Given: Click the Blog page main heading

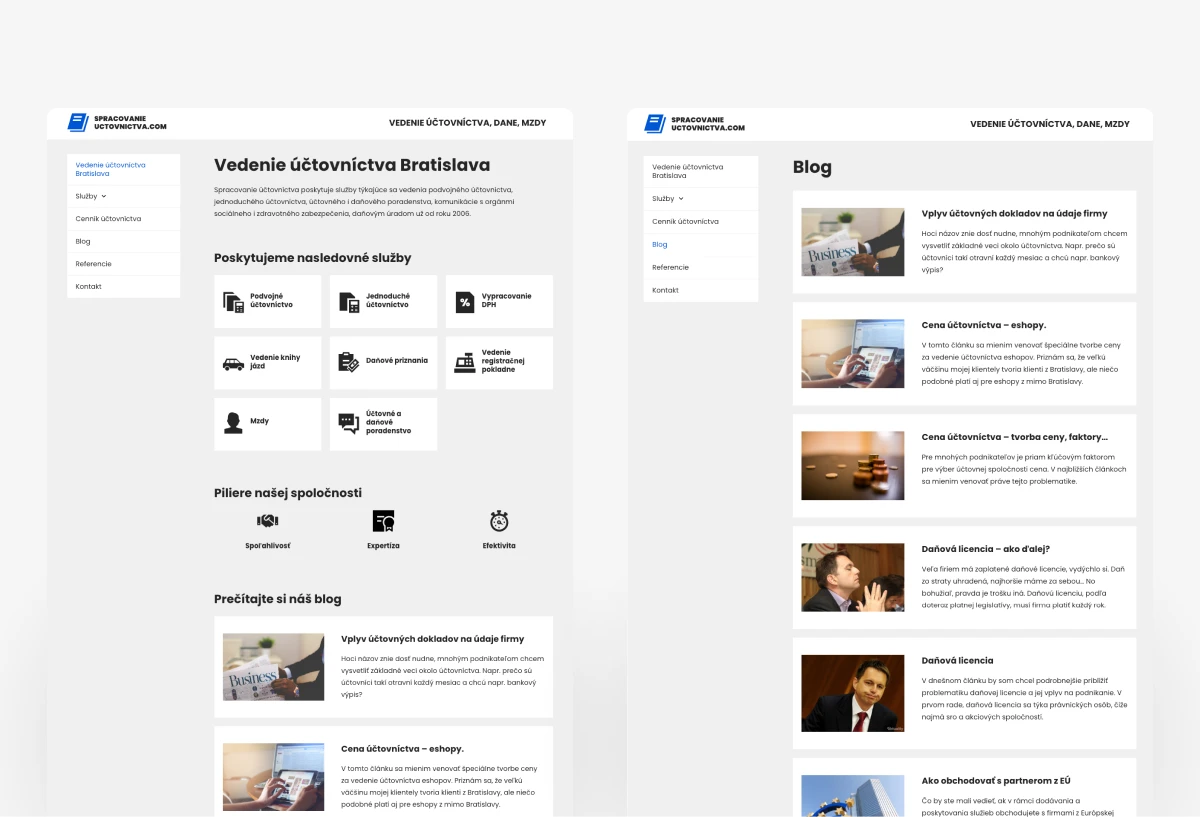Looking at the screenshot, I should click(812, 168).
